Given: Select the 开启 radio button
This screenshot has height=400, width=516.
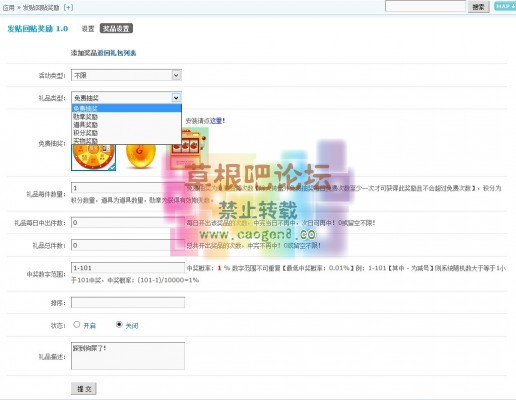Looking at the screenshot, I should pyautogui.click(x=77, y=324).
